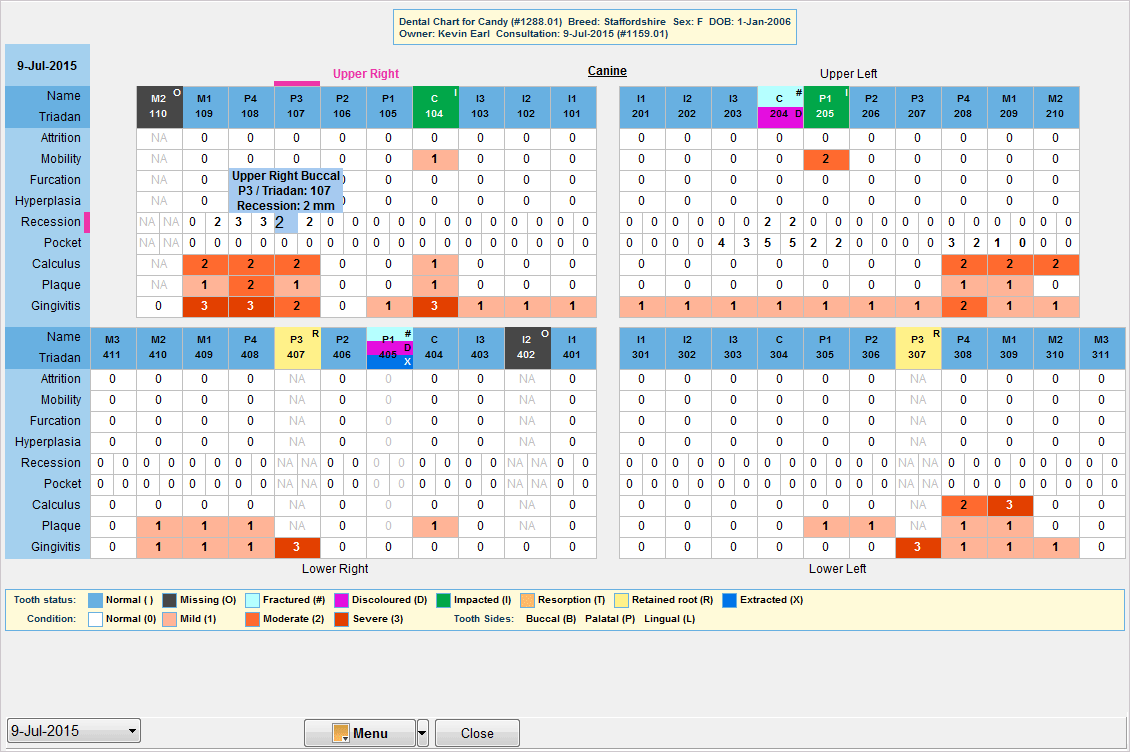Select the 9-Jul-2015 date column header
This screenshot has width=1130, height=752.
(x=47, y=66)
